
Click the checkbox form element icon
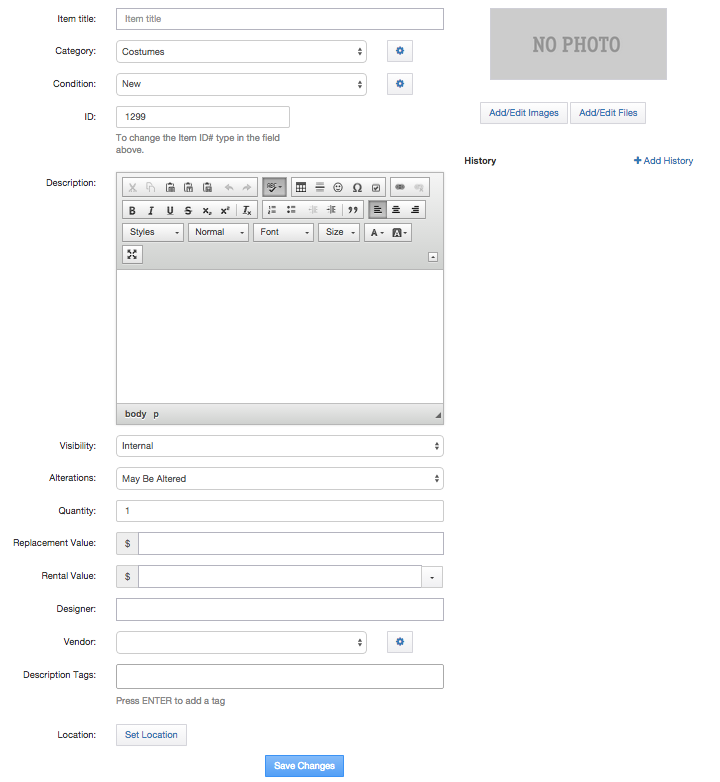(376, 188)
